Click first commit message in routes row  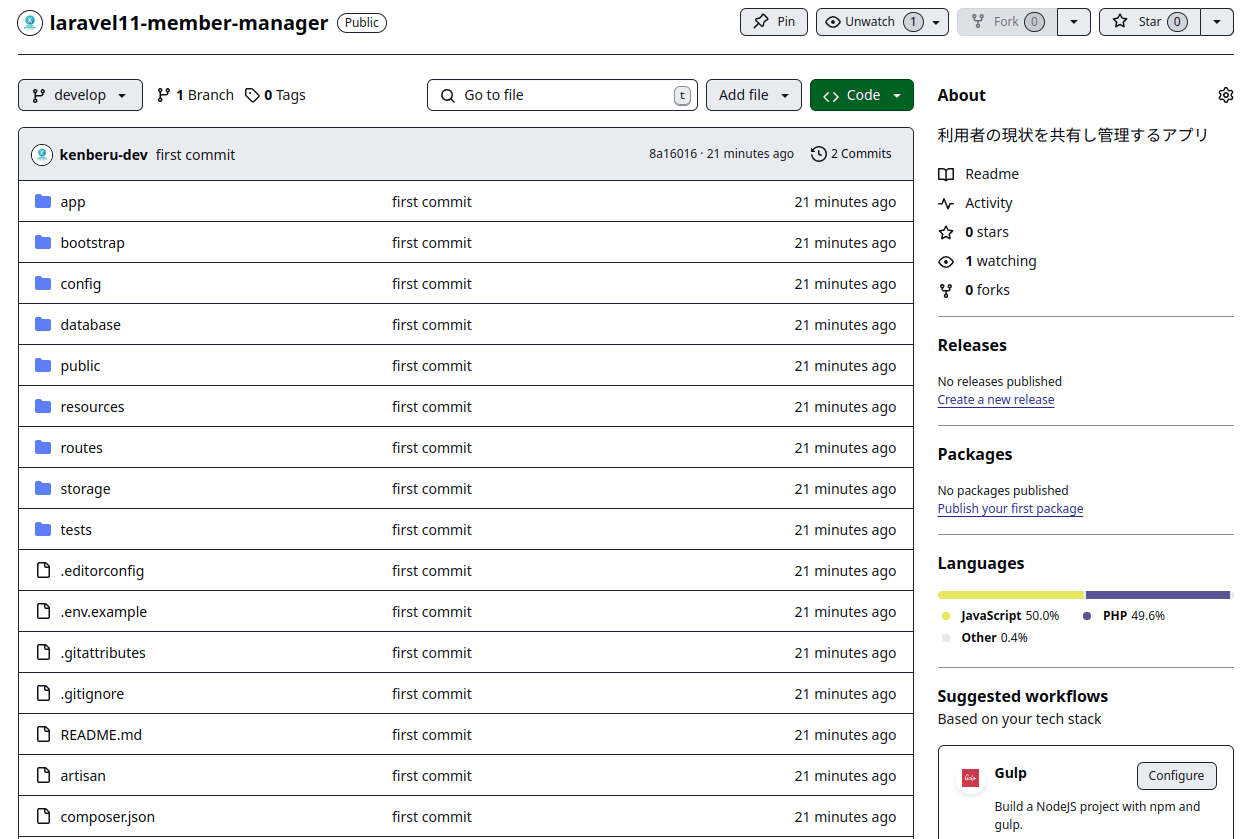tap(432, 447)
